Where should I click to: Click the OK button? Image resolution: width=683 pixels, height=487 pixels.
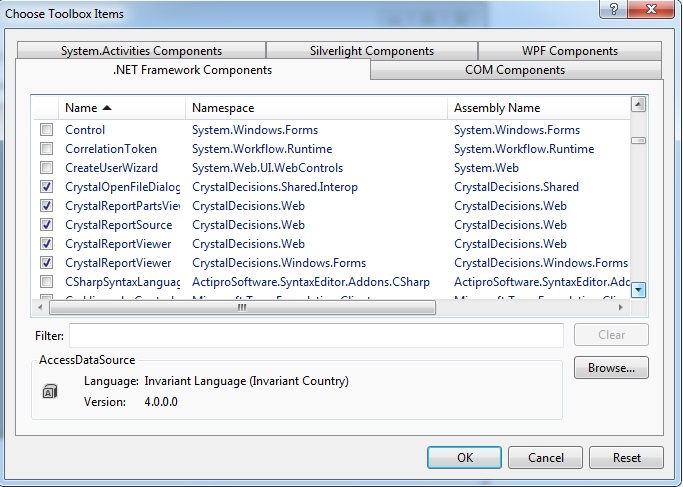(464, 457)
